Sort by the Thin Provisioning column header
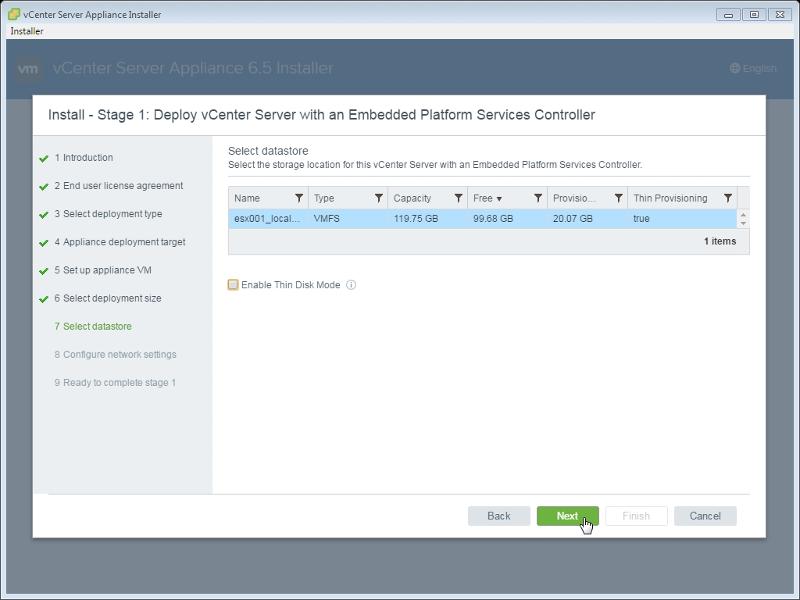Screen dimensions: 800x600 pos(670,198)
